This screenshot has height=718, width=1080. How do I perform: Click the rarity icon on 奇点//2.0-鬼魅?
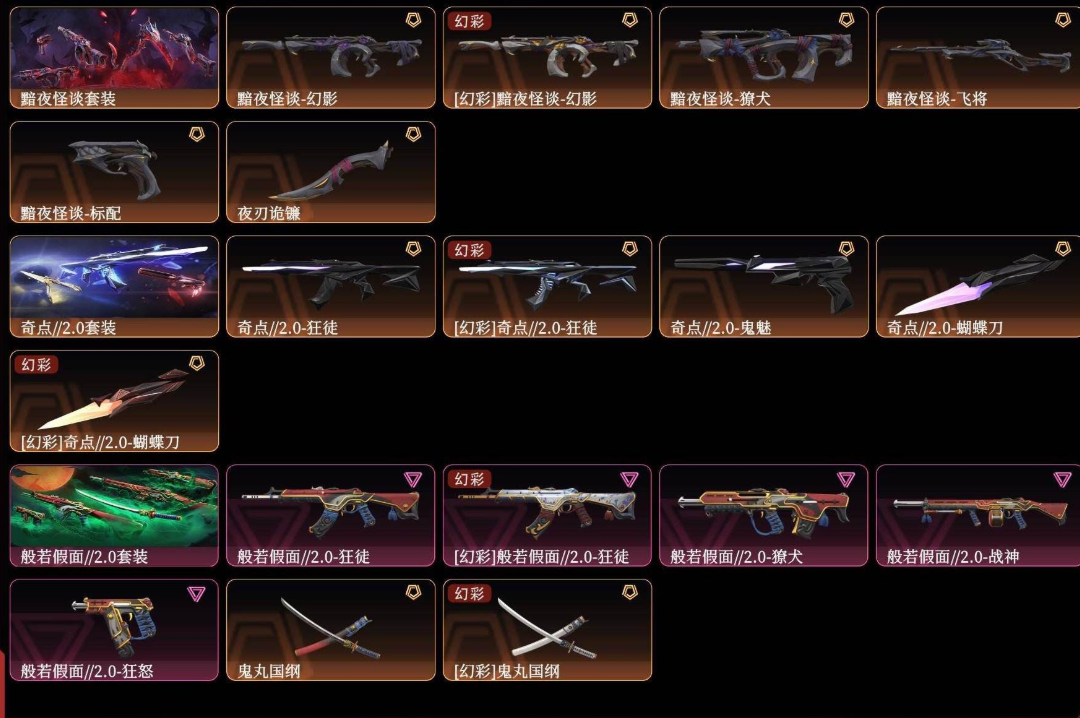click(847, 249)
